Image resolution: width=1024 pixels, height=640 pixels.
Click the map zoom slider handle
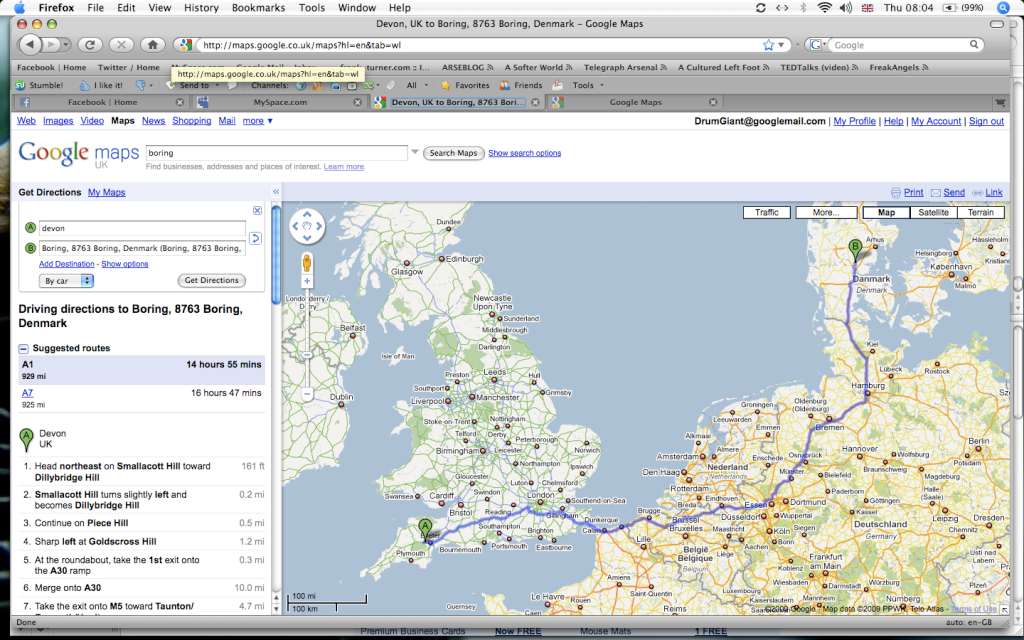point(307,355)
